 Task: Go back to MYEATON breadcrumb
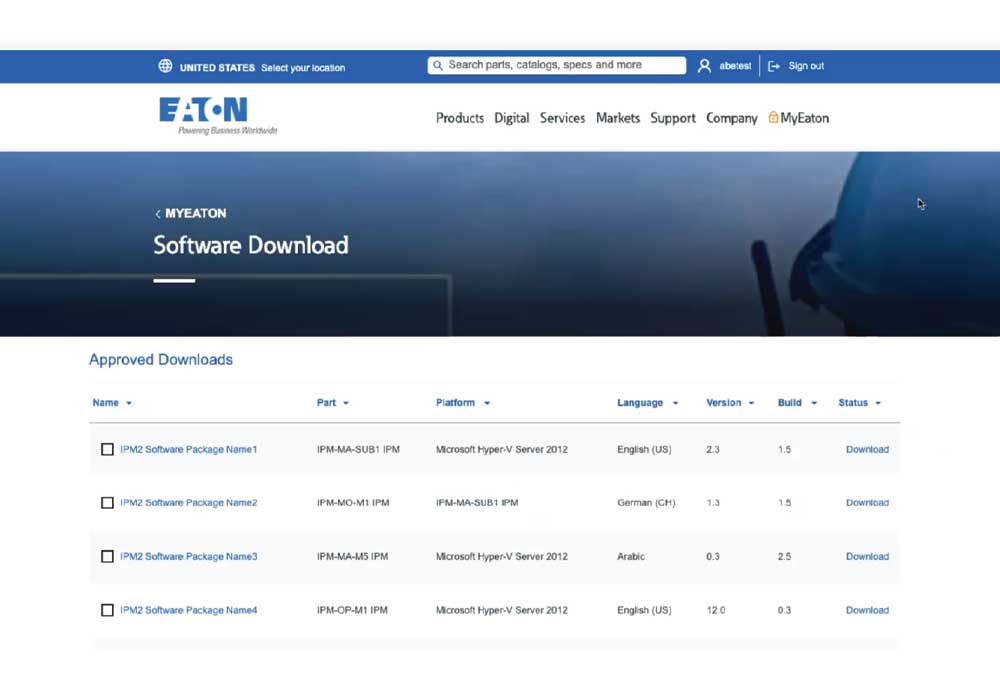tap(195, 214)
